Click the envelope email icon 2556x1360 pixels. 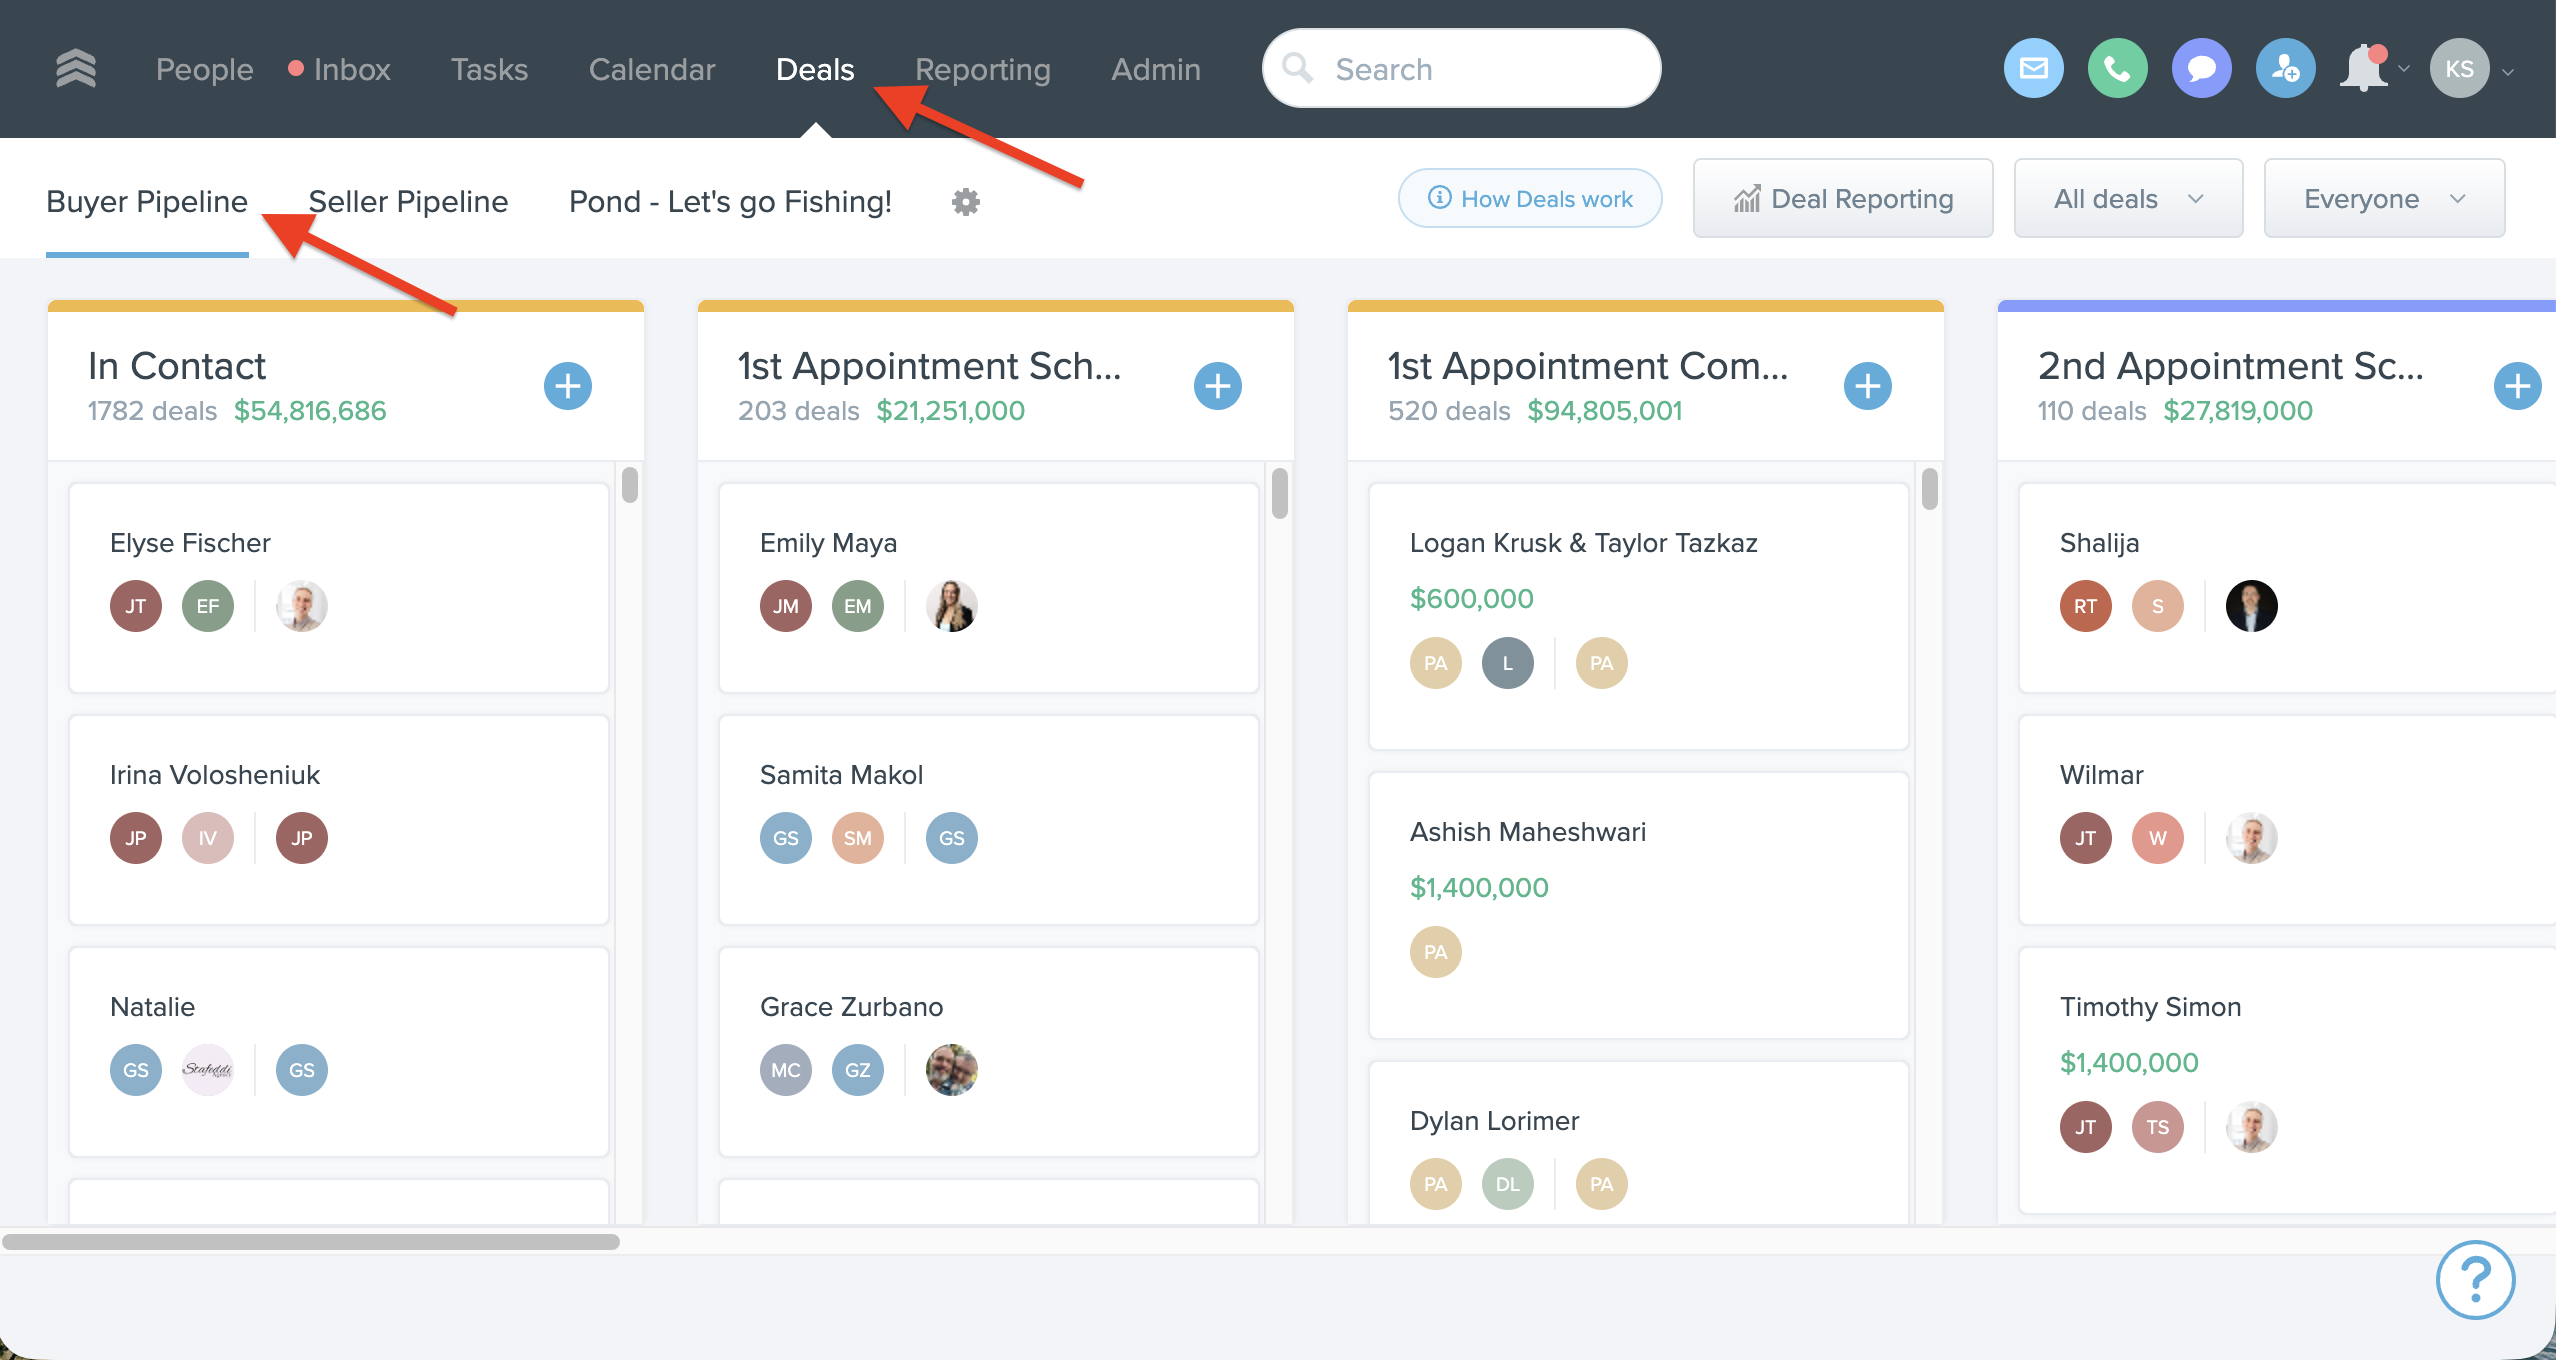pyautogui.click(x=2033, y=69)
